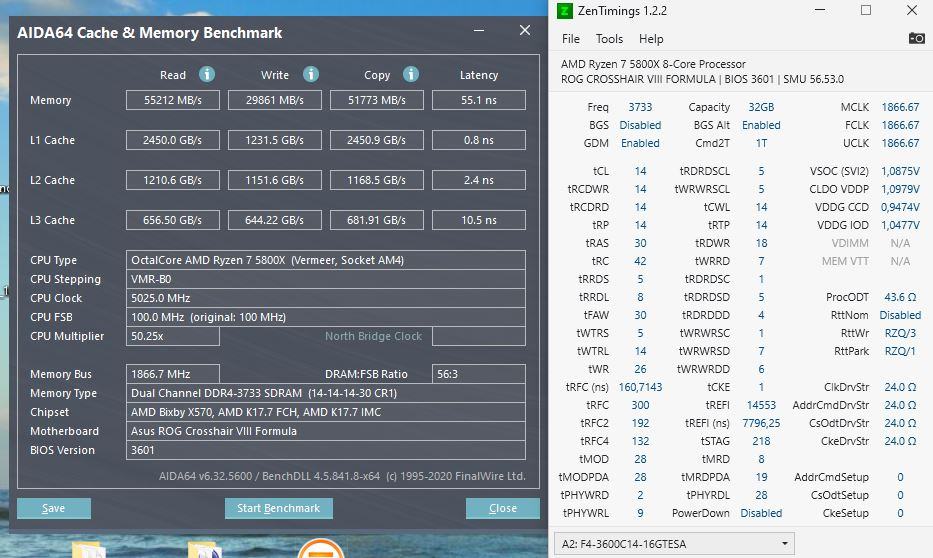The image size is (933, 558).
Task: Minimize the ZenTimings window
Action: coord(820,10)
